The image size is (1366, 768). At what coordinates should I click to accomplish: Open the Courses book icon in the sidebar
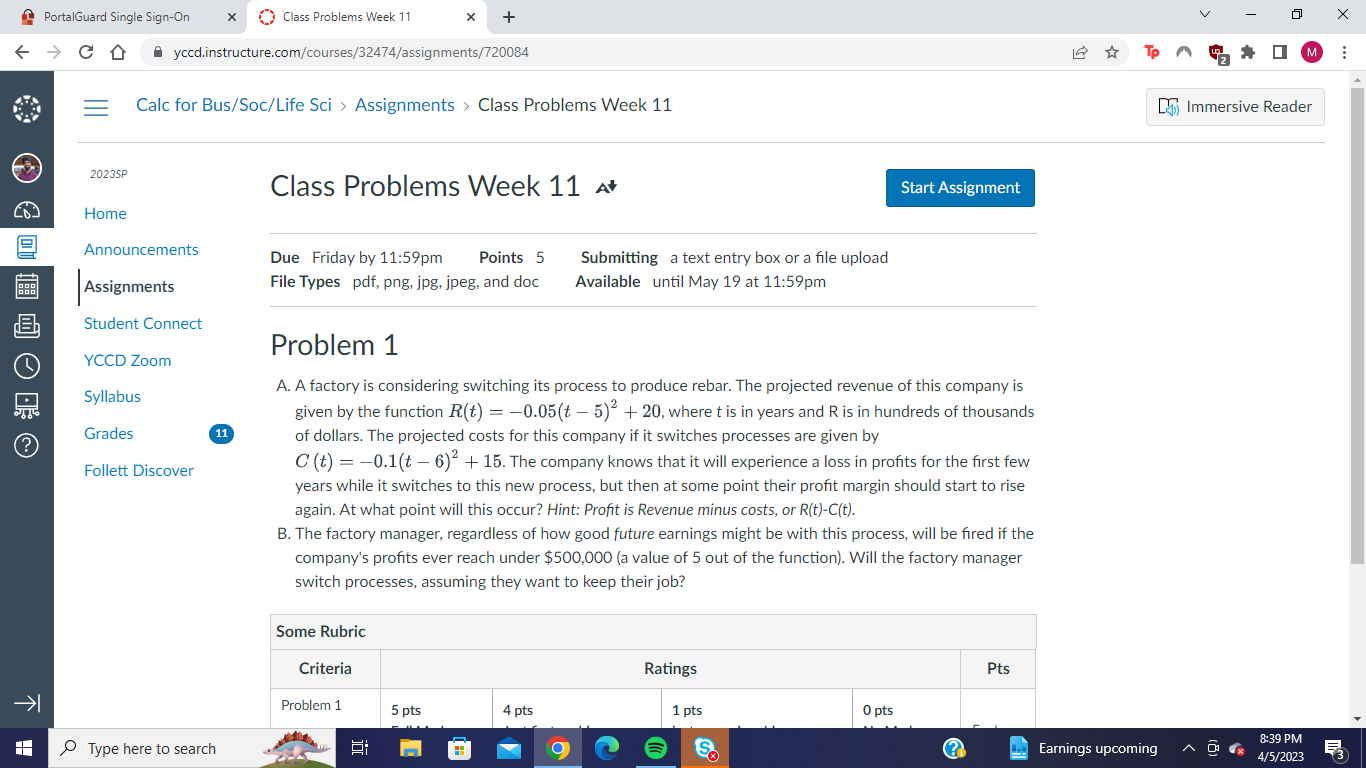27,247
